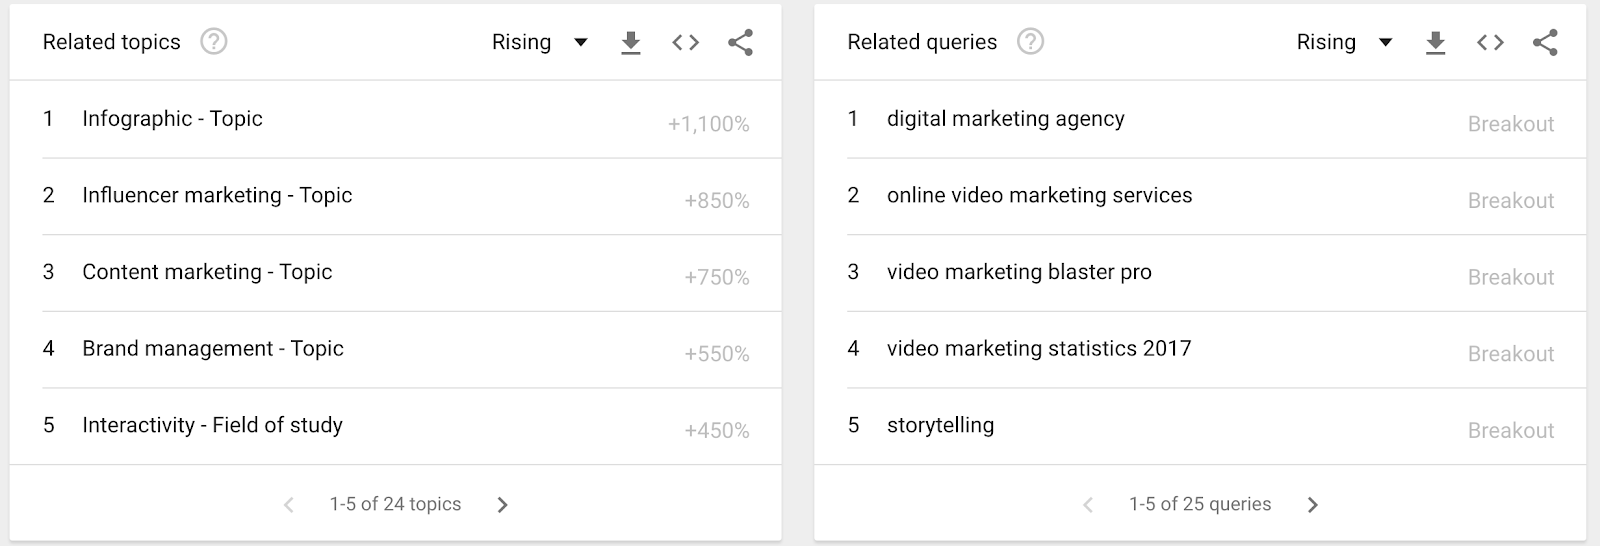Viewport: 1600px width, 546px height.
Task: Click the digital marketing agency query
Action: coord(1005,119)
